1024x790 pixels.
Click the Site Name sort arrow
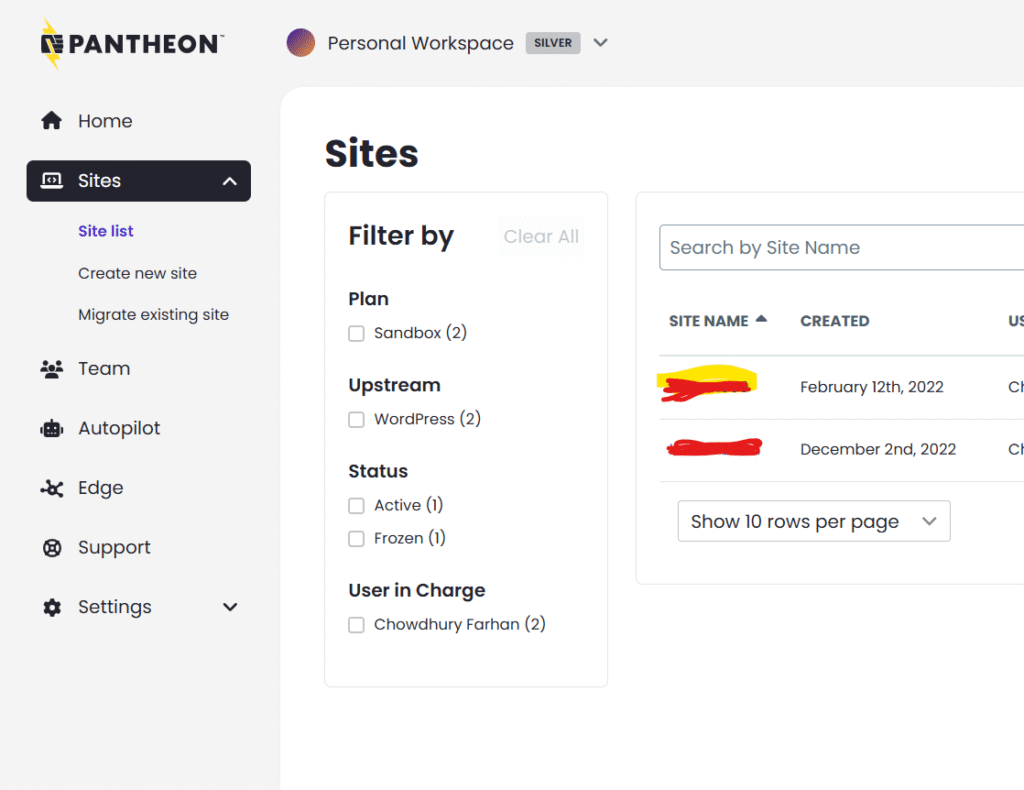(761, 319)
